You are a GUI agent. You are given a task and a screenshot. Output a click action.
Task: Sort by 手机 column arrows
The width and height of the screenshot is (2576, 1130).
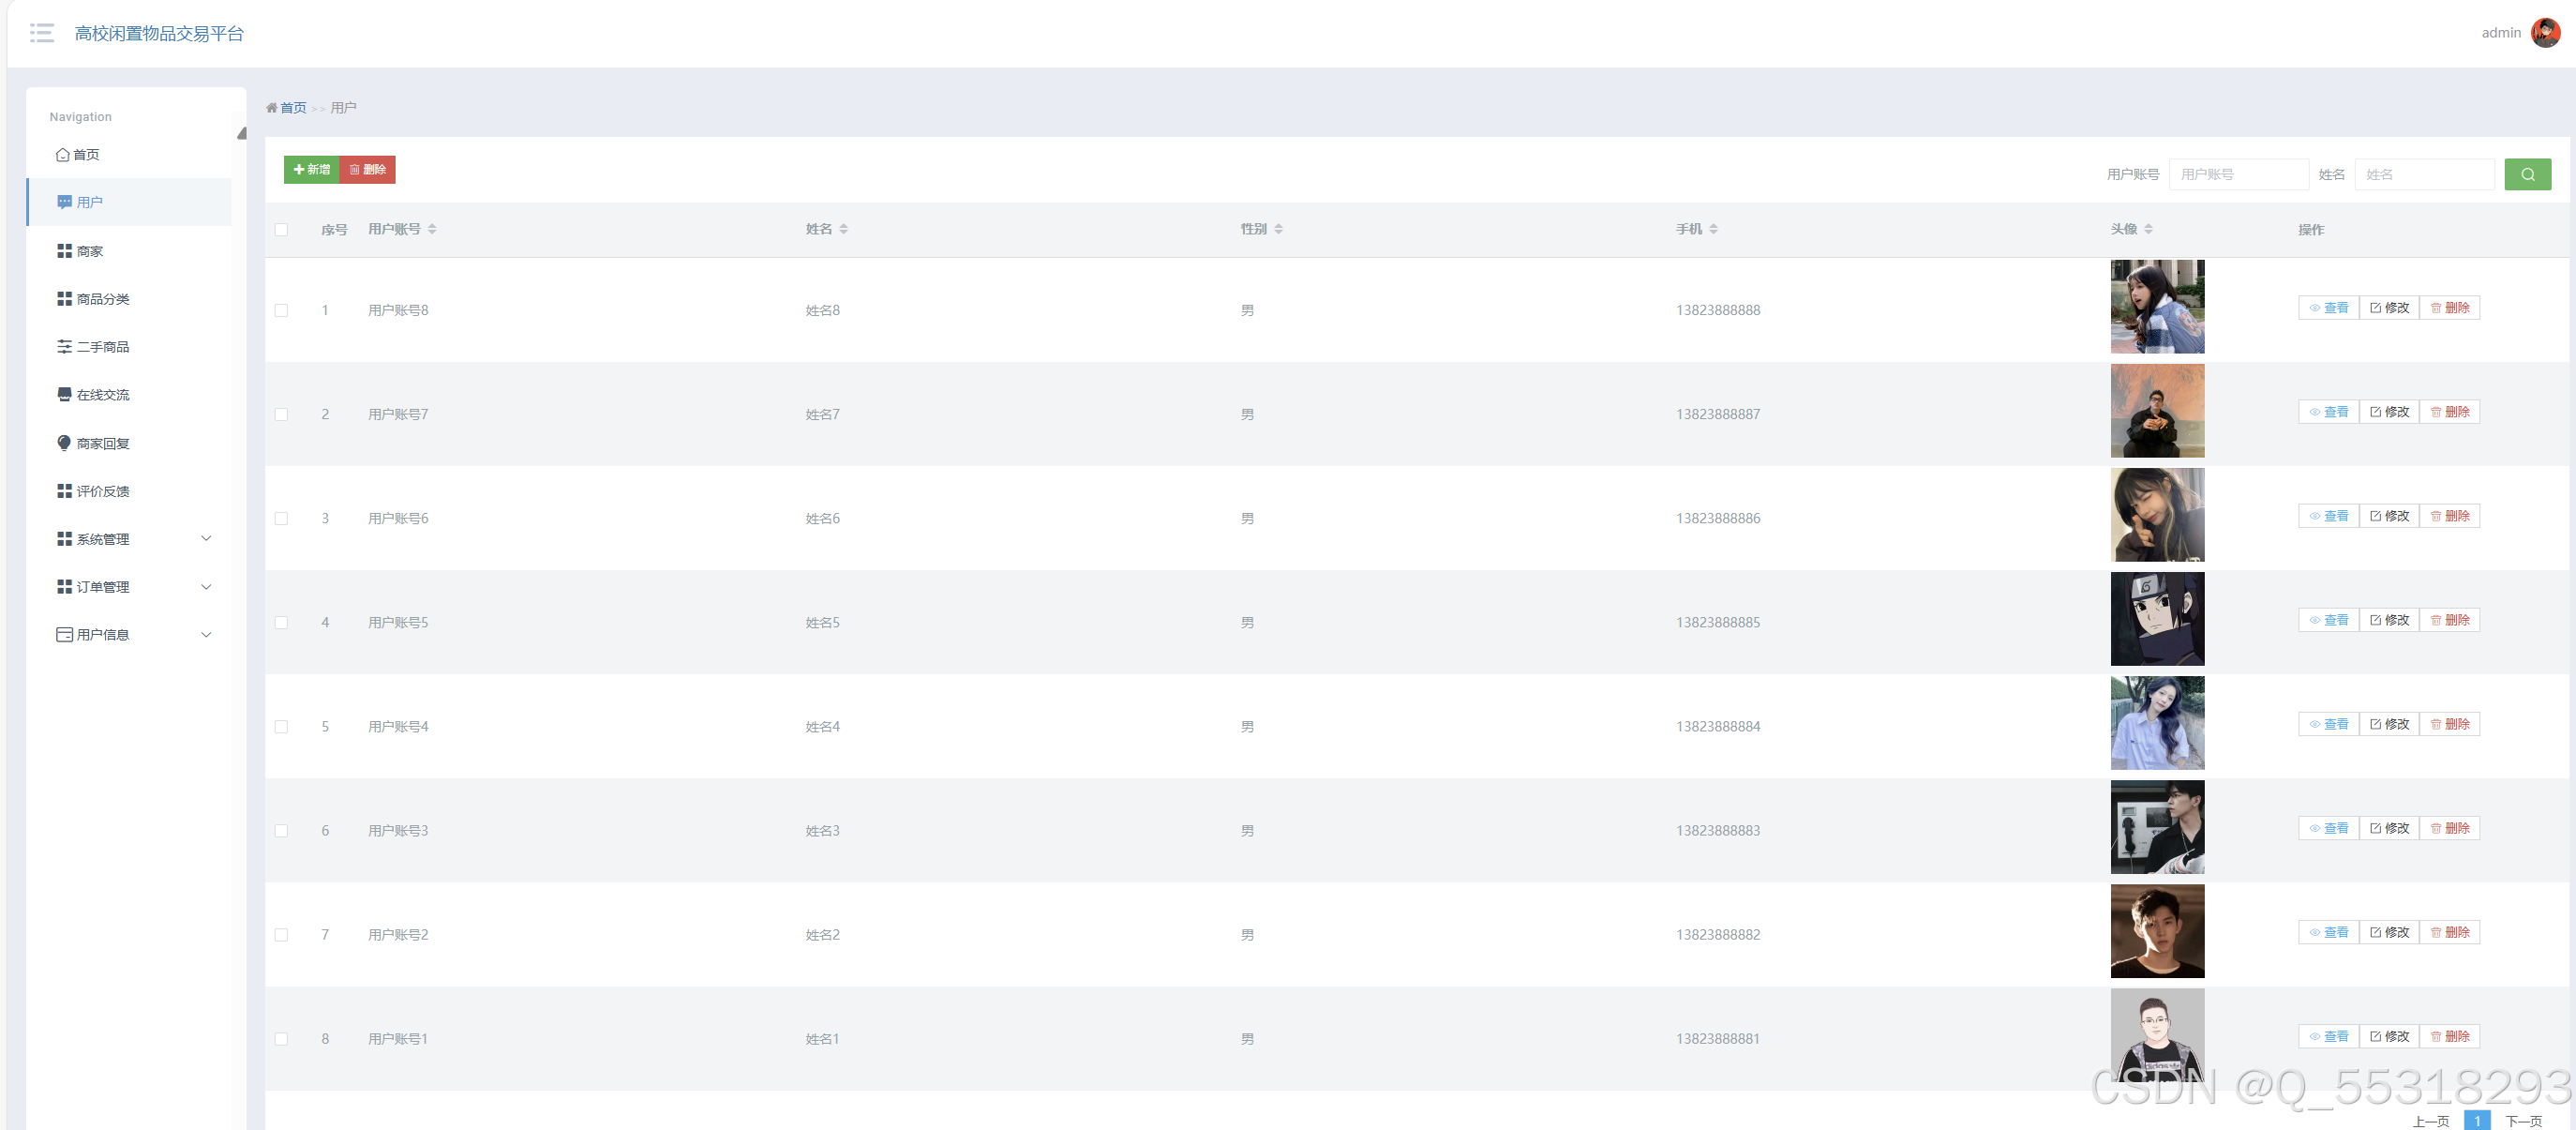[x=1713, y=229]
